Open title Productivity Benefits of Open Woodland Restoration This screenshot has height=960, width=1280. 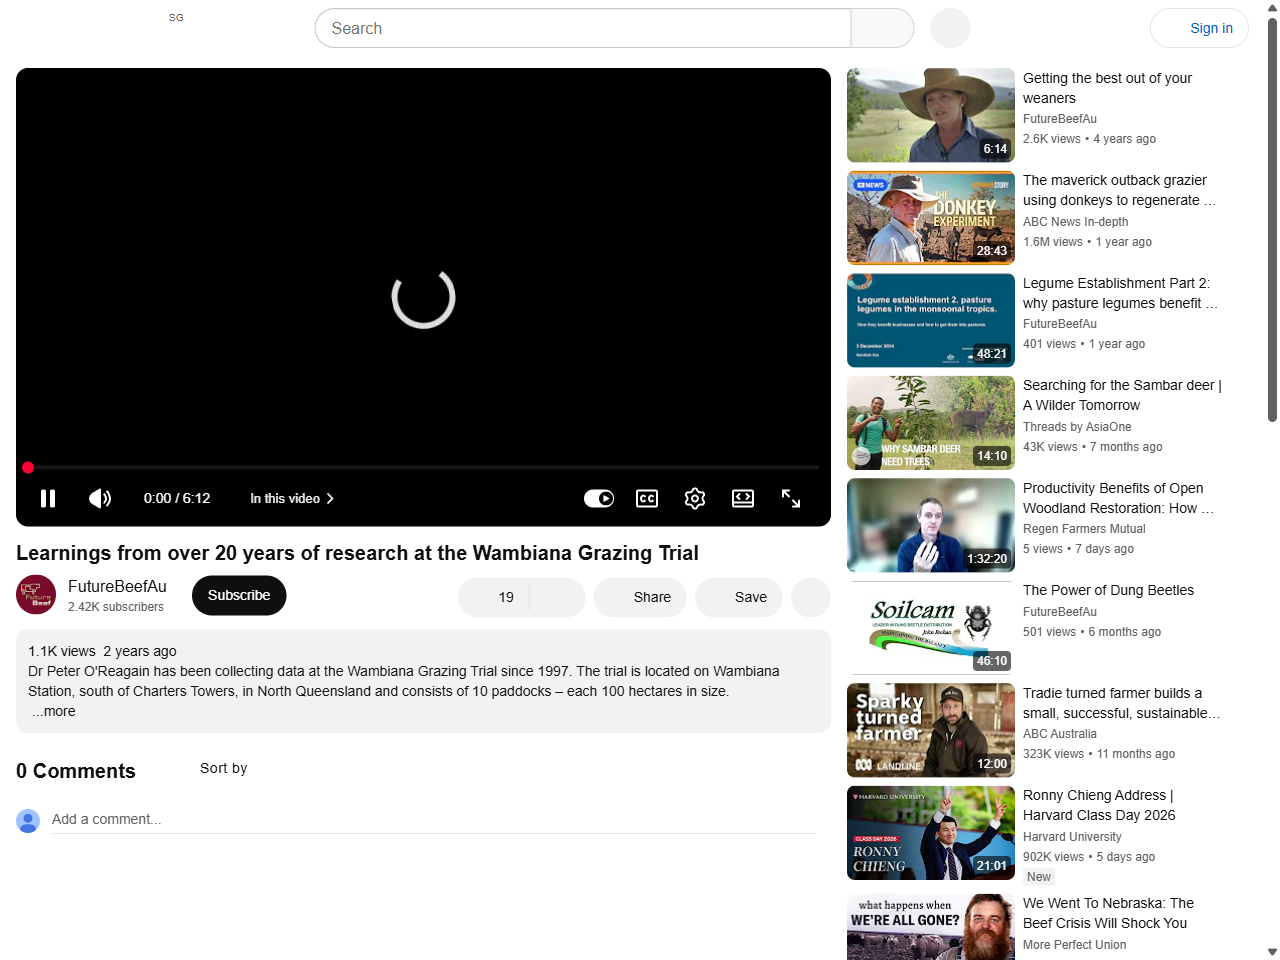coord(1118,498)
